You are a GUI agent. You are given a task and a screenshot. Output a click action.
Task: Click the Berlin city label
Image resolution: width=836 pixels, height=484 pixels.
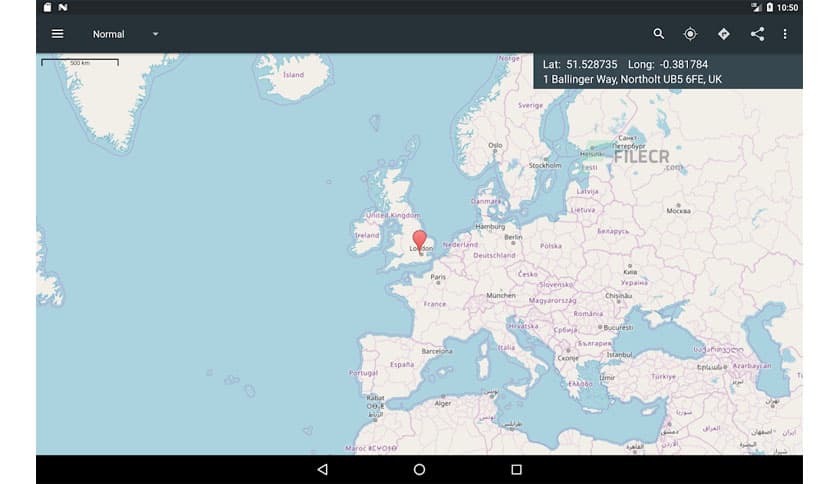[513, 237]
